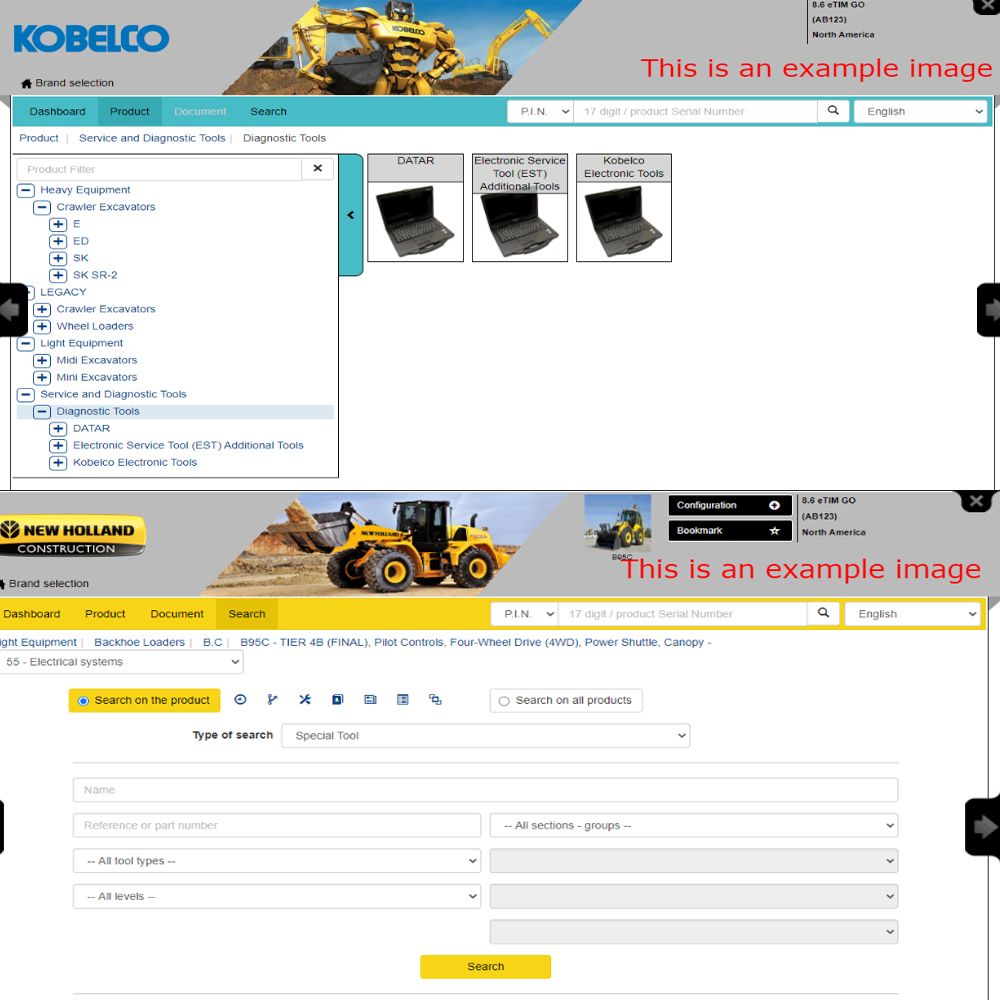Click the home icon next to Brand selection
Viewport: 1000px width, 1000px height.
tap(26, 84)
